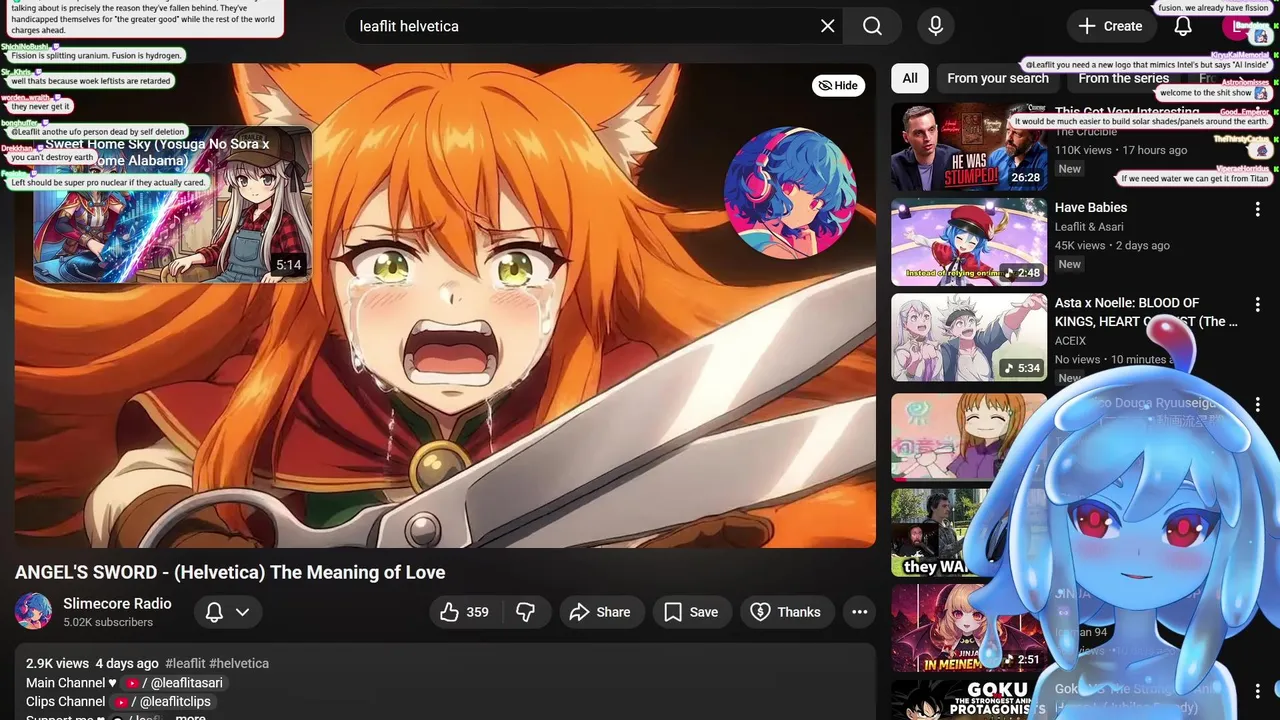1280x720 pixels.
Task: Select the 'From the series' chip
Action: 1123,78
